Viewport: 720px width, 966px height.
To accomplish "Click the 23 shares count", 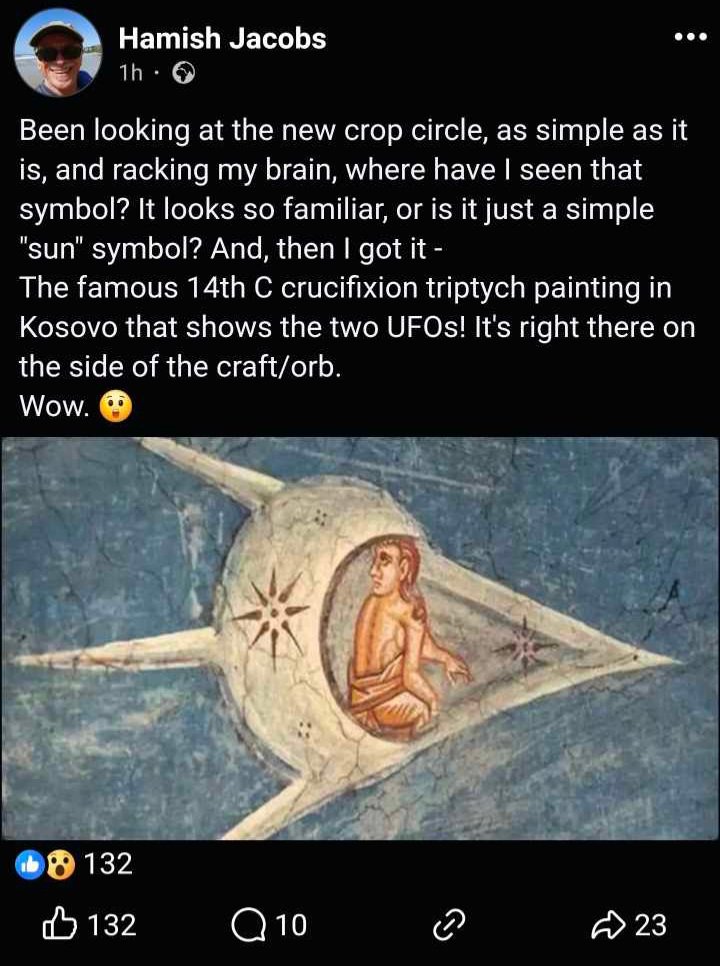I will click(x=650, y=925).
